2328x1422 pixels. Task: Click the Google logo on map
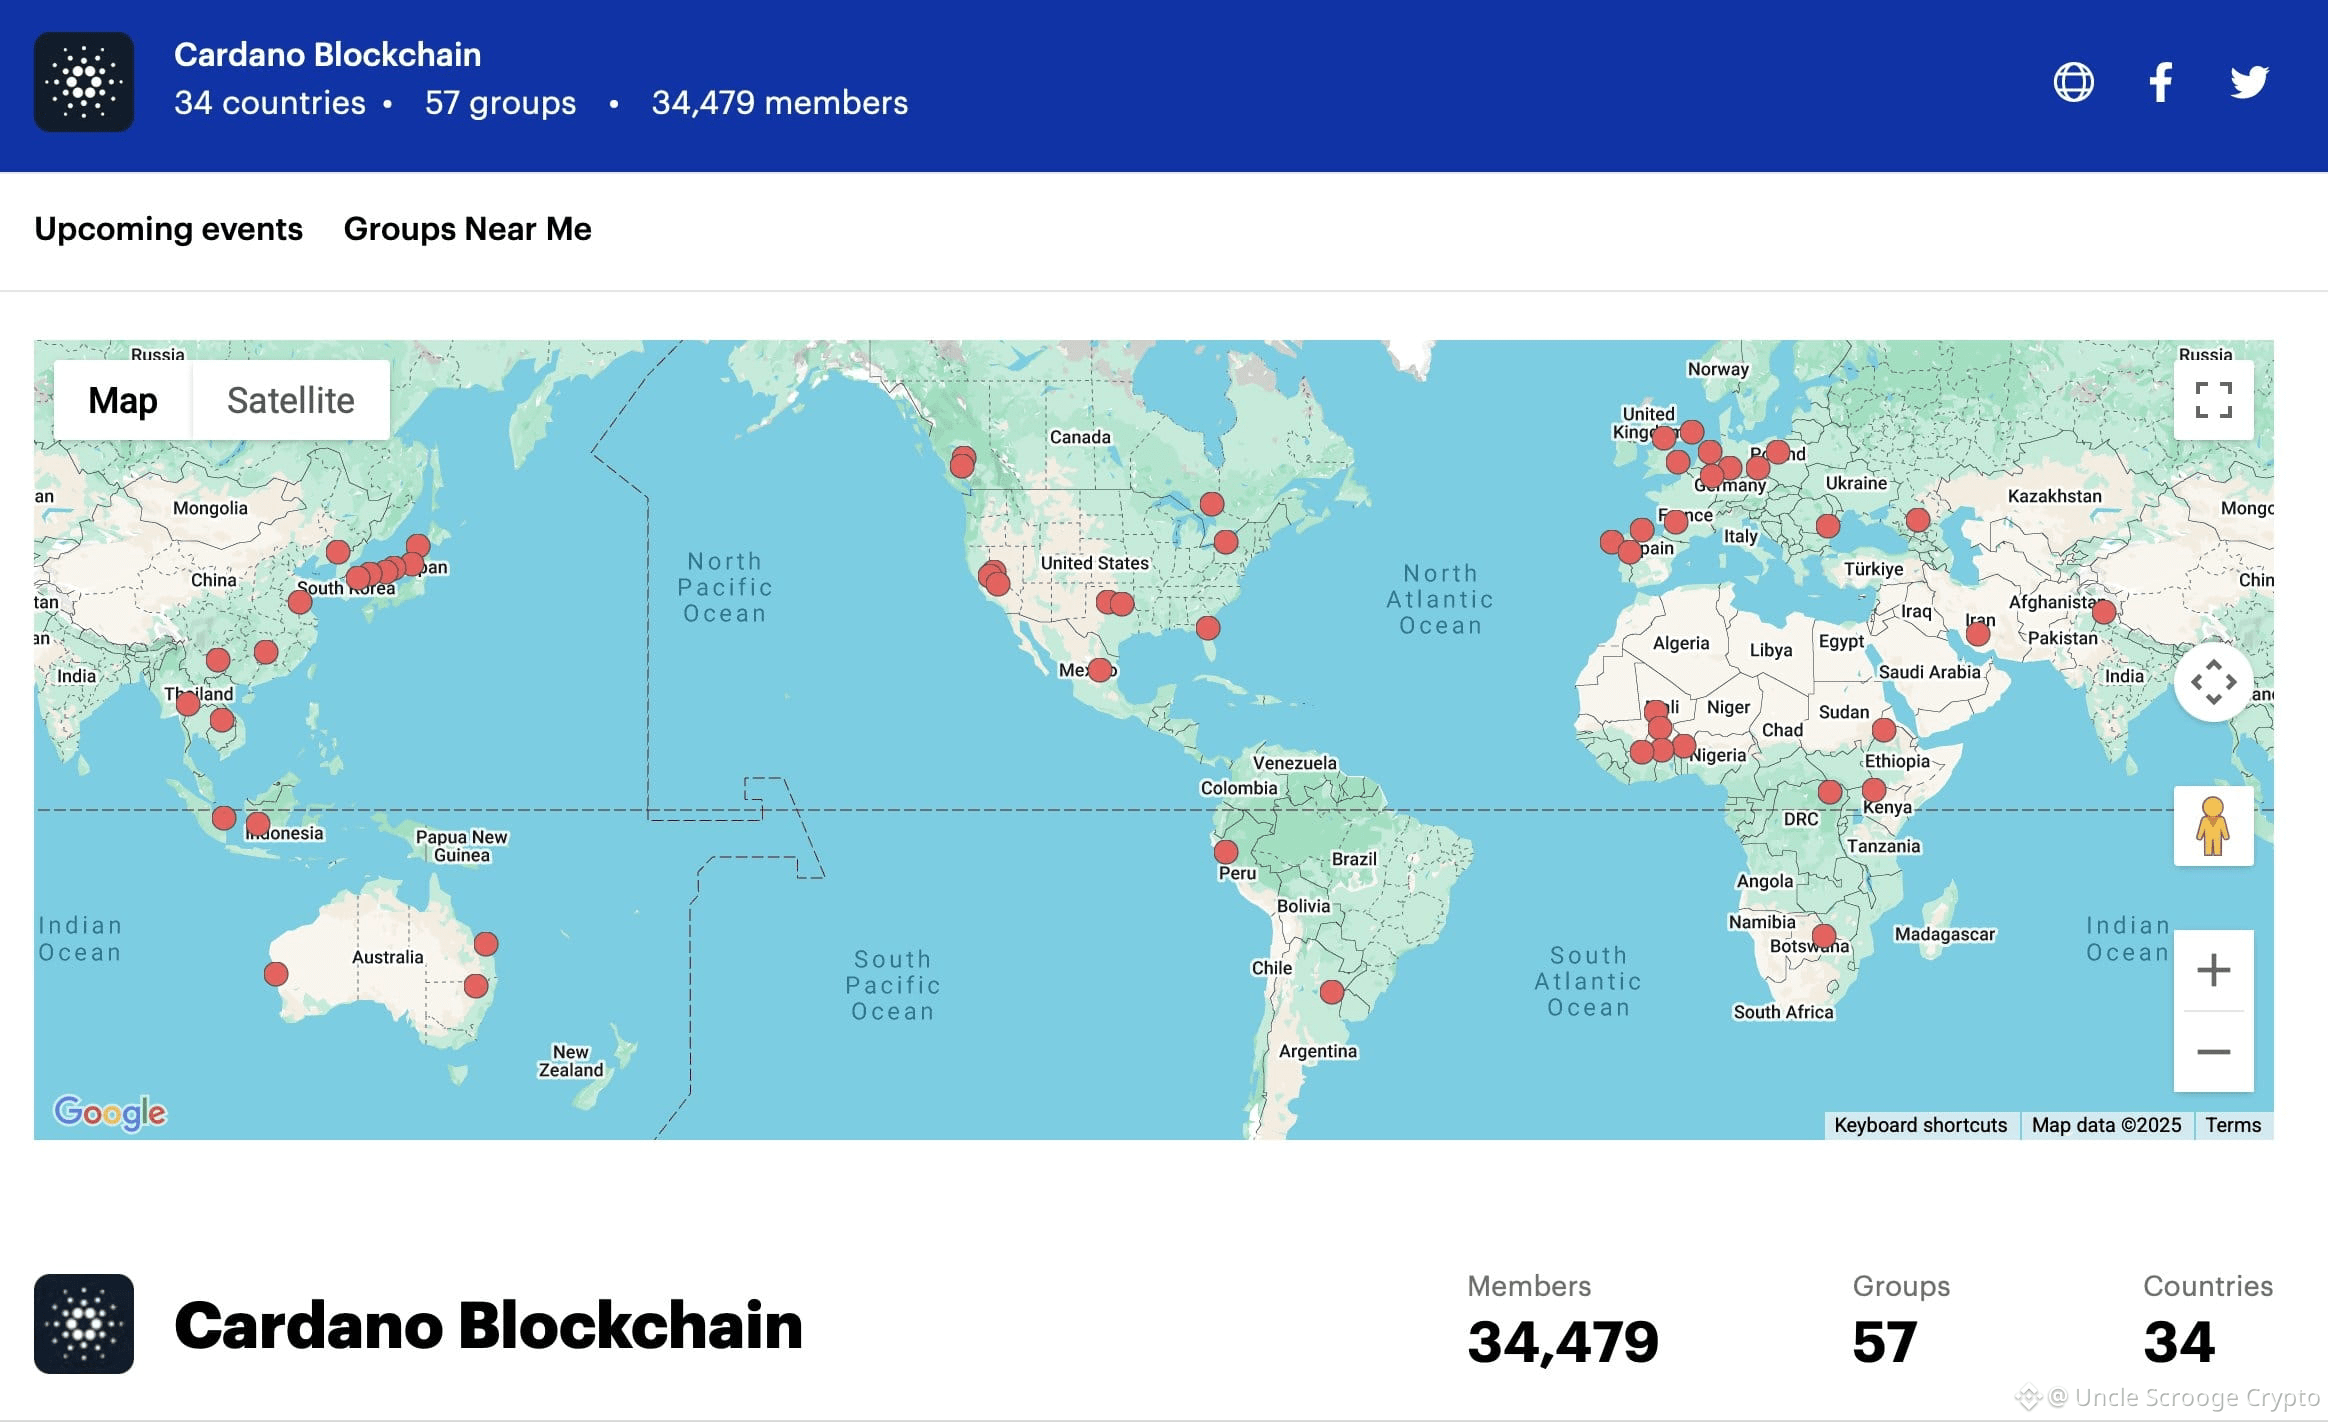tap(110, 1112)
